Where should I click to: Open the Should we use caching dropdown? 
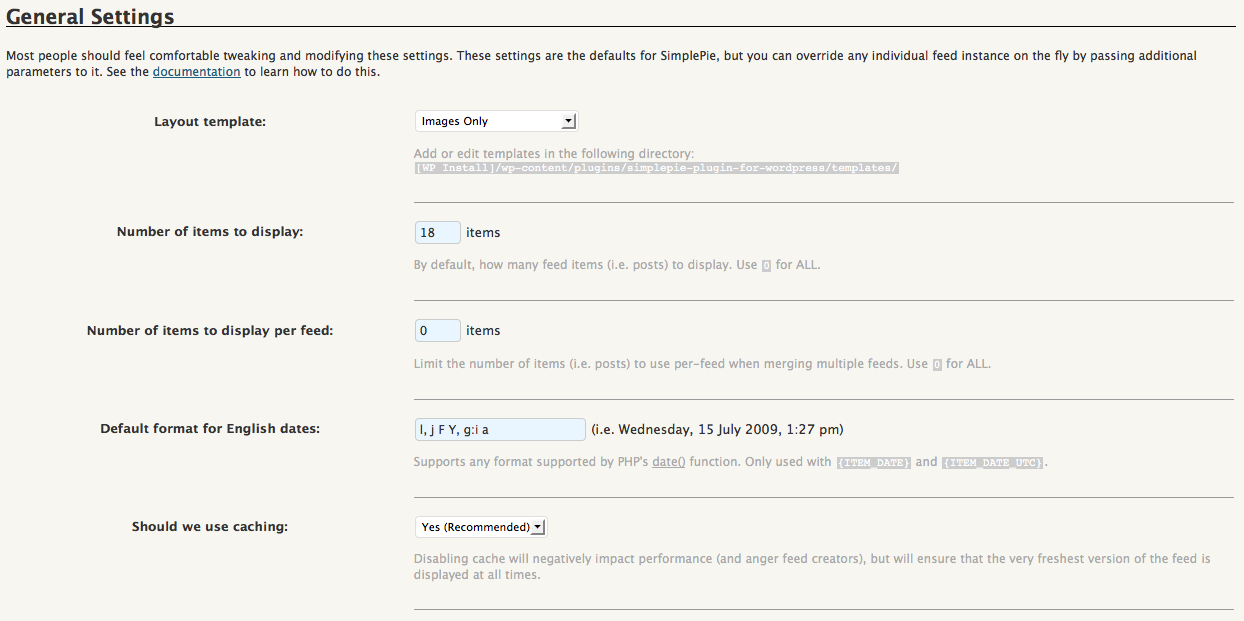pos(481,527)
